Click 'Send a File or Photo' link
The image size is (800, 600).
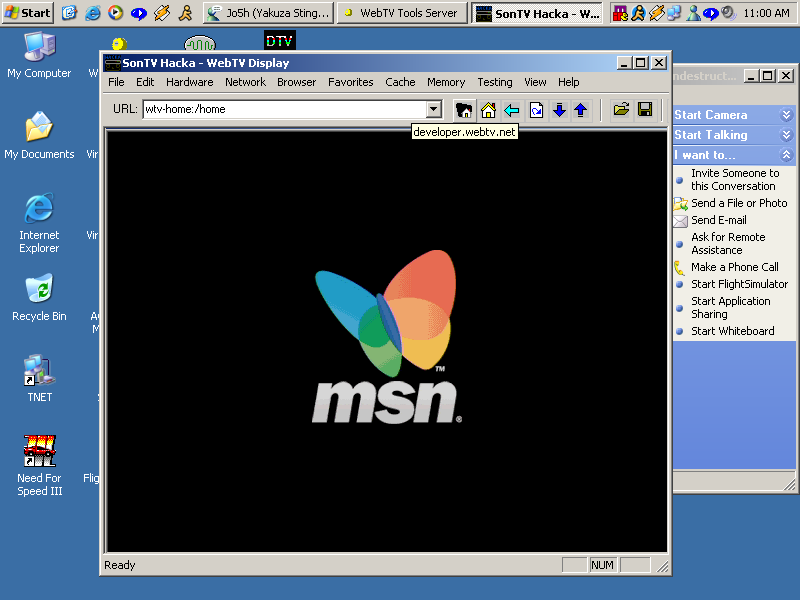click(739, 203)
